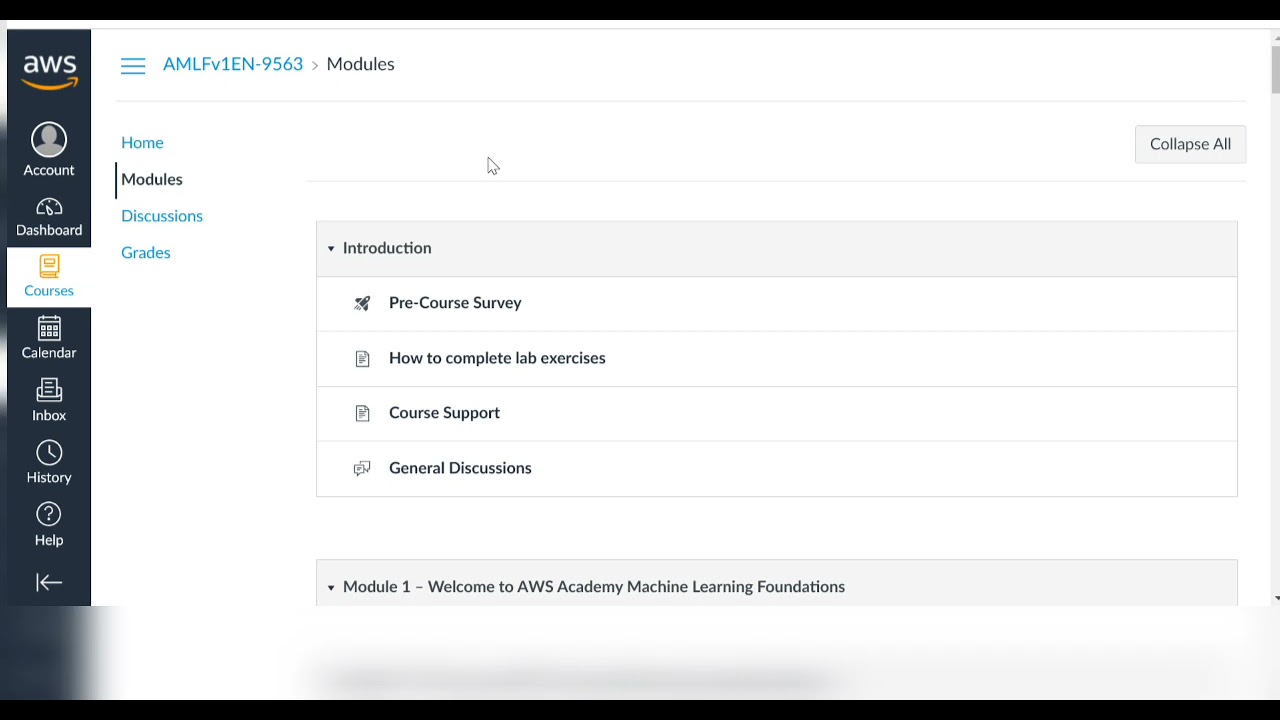Open the General Discussions item
The height and width of the screenshot is (720, 1280).
(x=460, y=468)
